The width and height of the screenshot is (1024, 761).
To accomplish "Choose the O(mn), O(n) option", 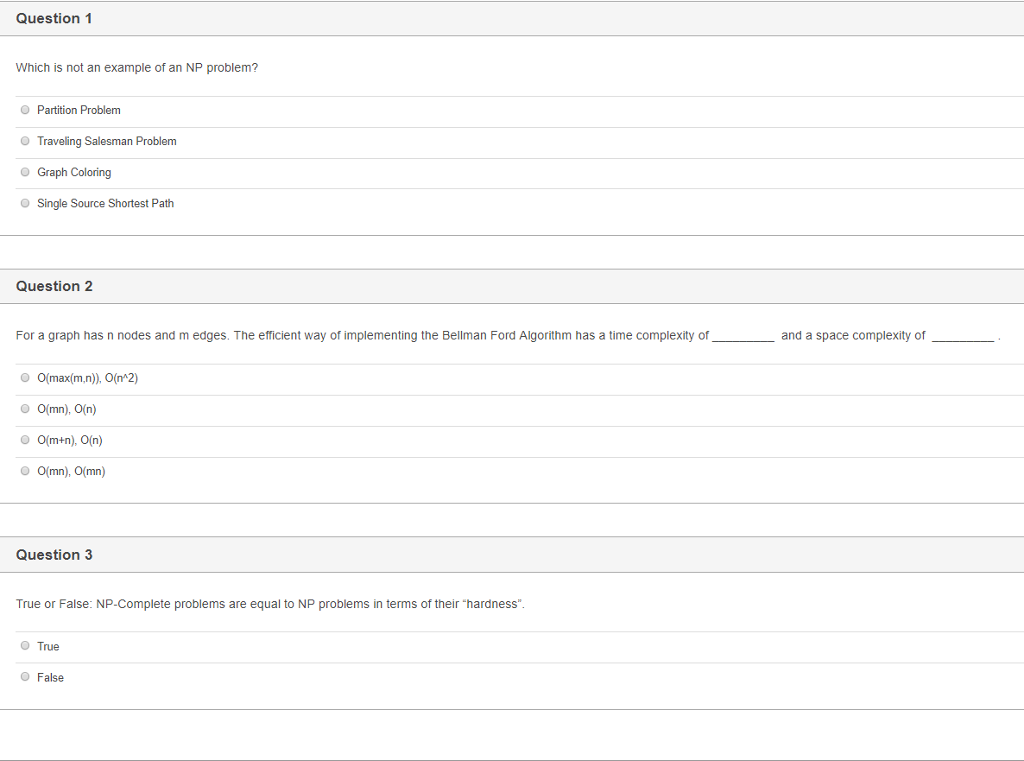I will point(24,408).
